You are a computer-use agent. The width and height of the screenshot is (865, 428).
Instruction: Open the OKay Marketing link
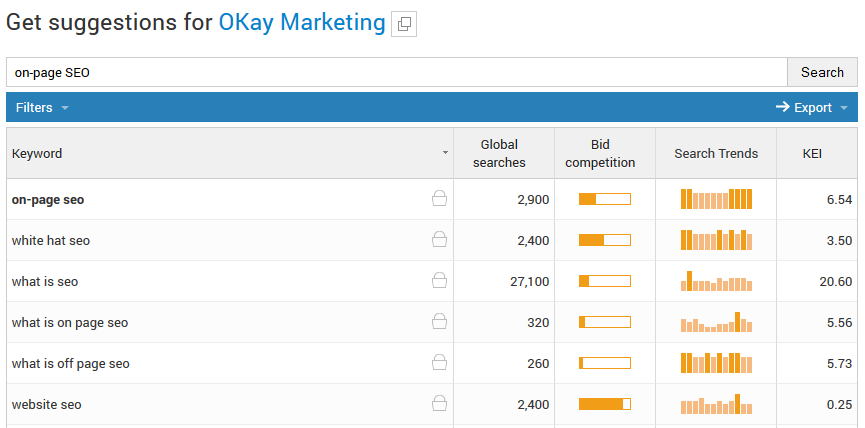point(302,23)
